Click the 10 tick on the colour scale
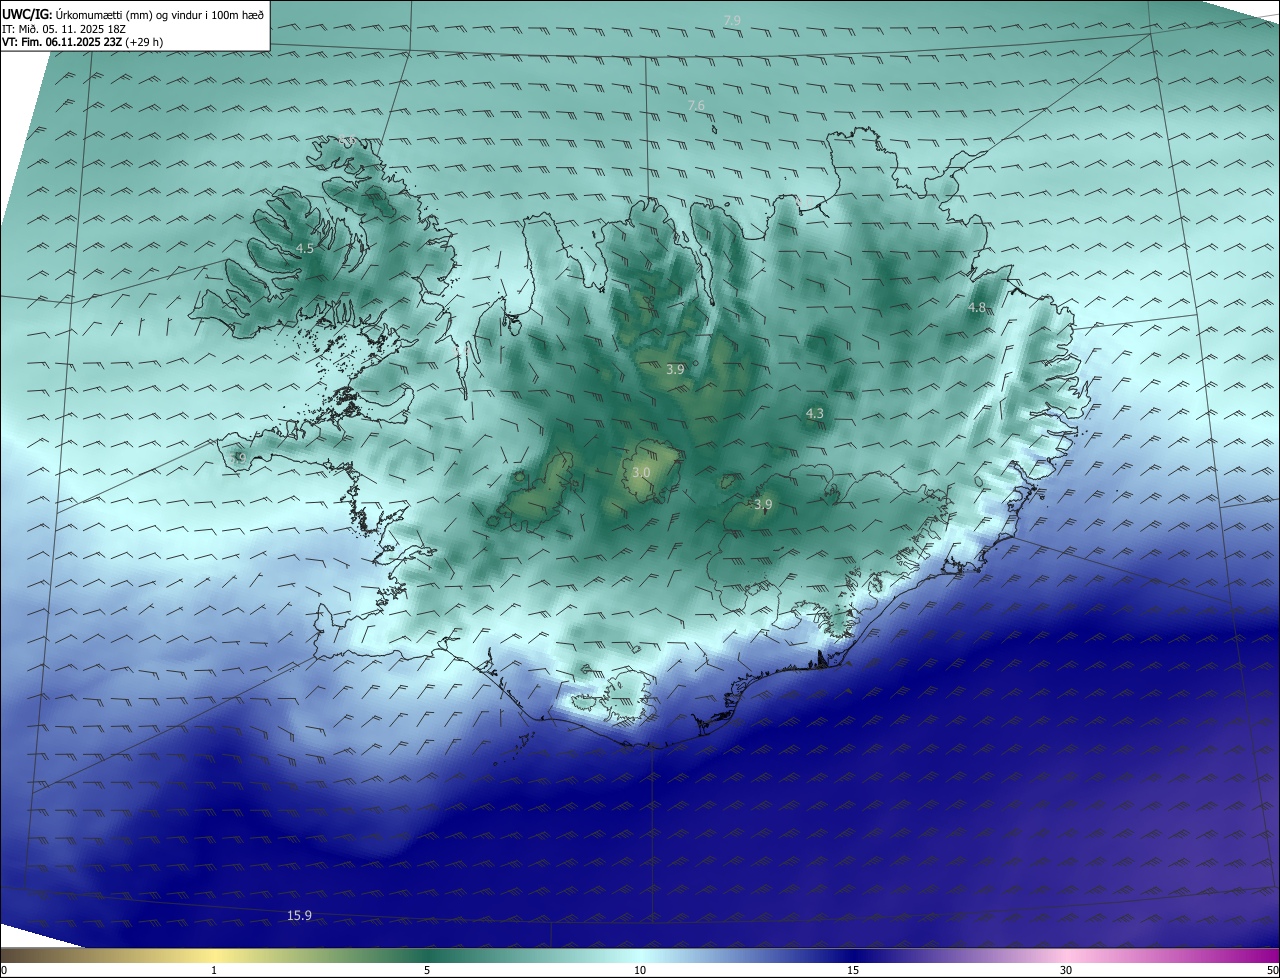The image size is (1280, 978). [640, 970]
